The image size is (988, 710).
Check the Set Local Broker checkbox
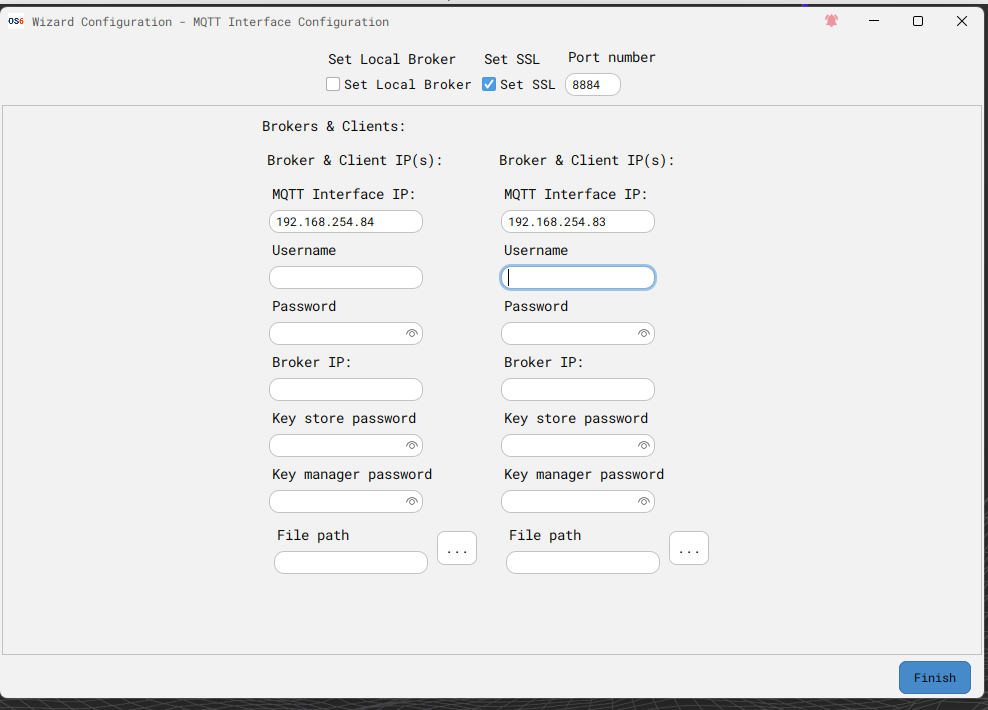click(333, 84)
